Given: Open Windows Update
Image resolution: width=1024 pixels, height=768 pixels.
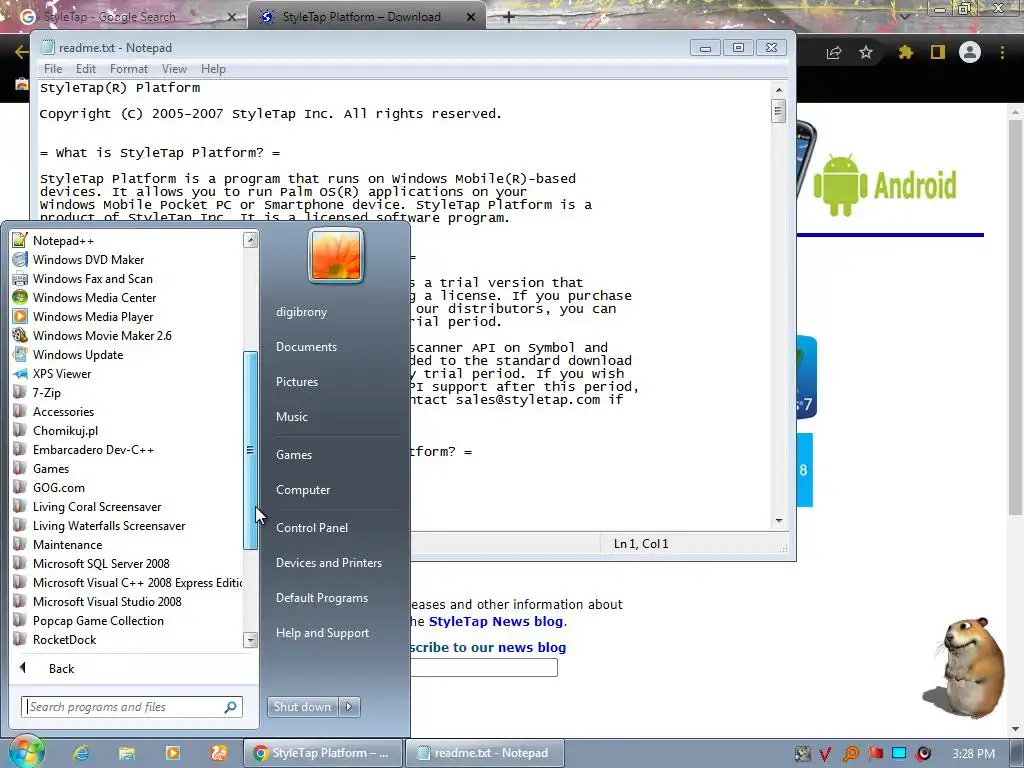Looking at the screenshot, I should (78, 354).
